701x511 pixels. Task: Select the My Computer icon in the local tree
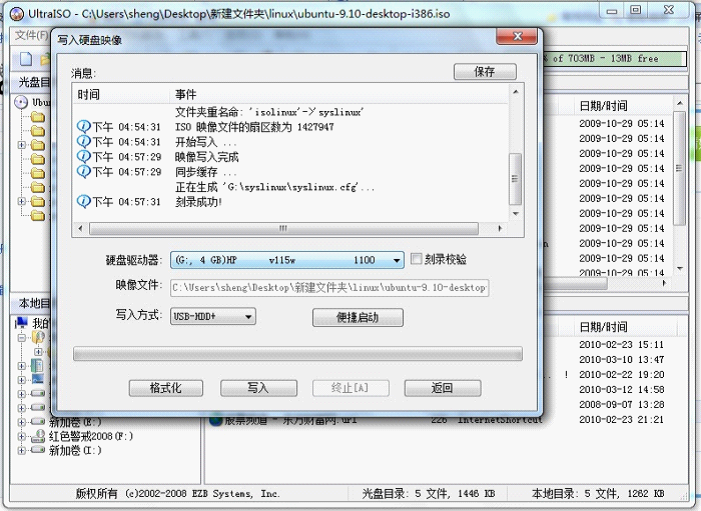tap(21, 322)
